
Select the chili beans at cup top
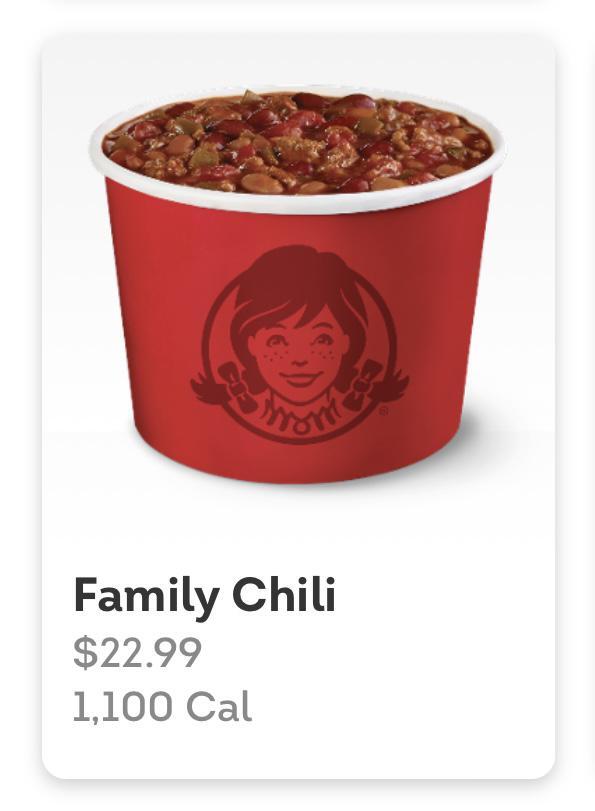[298, 142]
